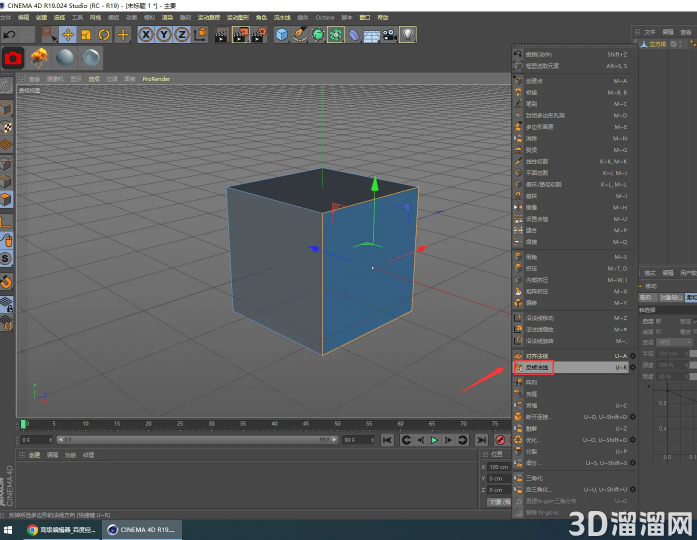Image resolution: width=697 pixels, height=540 pixels.
Task: Click the Y position 0 cm field
Action: click(499, 478)
